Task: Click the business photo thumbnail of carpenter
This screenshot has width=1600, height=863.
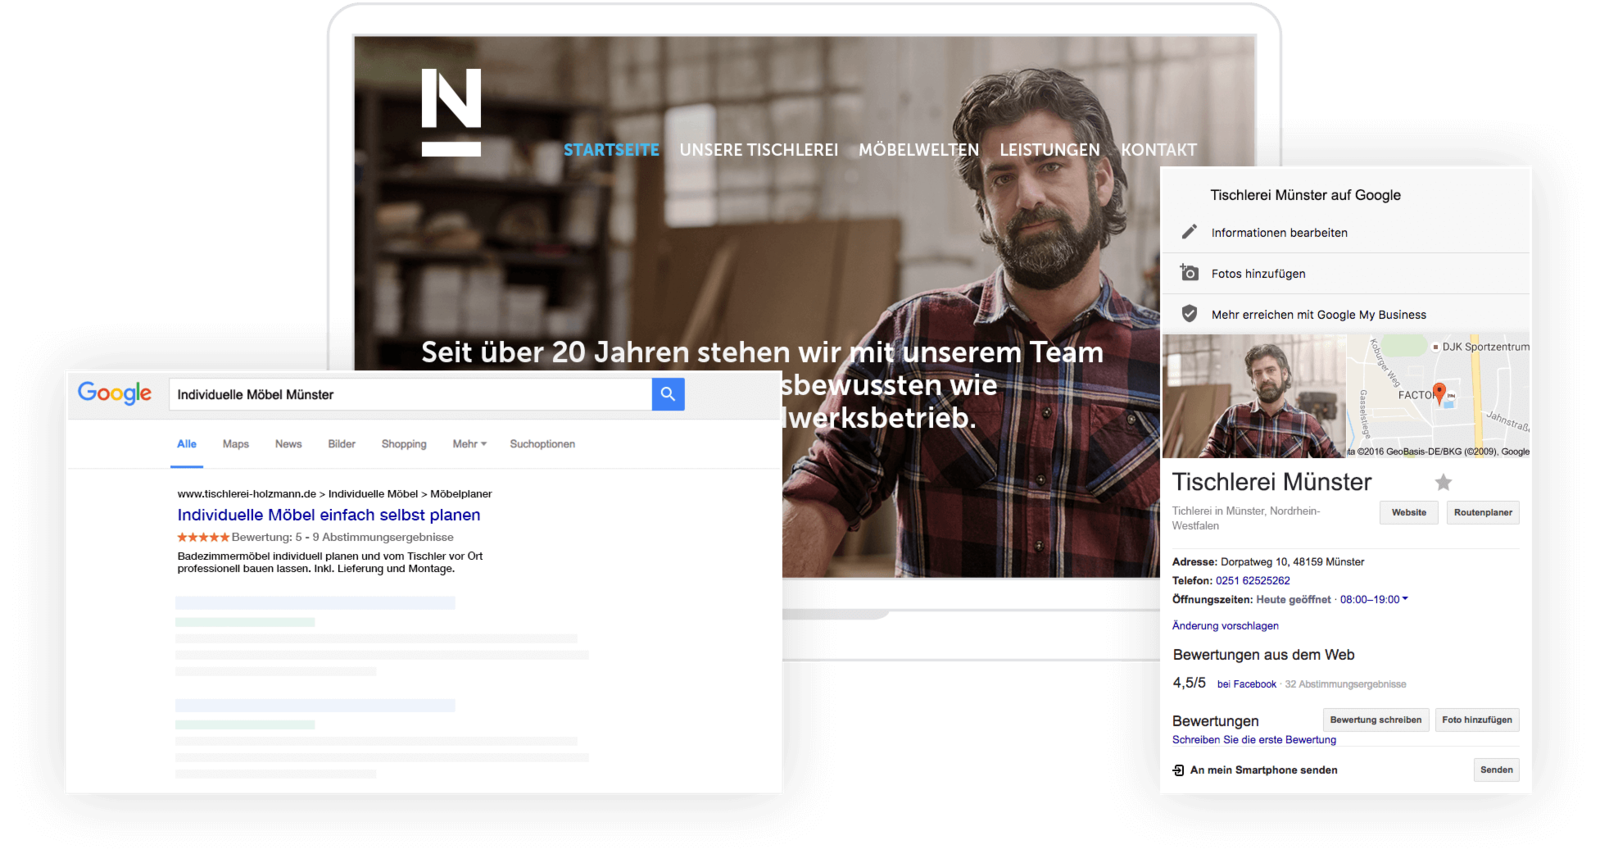Action: (1254, 396)
